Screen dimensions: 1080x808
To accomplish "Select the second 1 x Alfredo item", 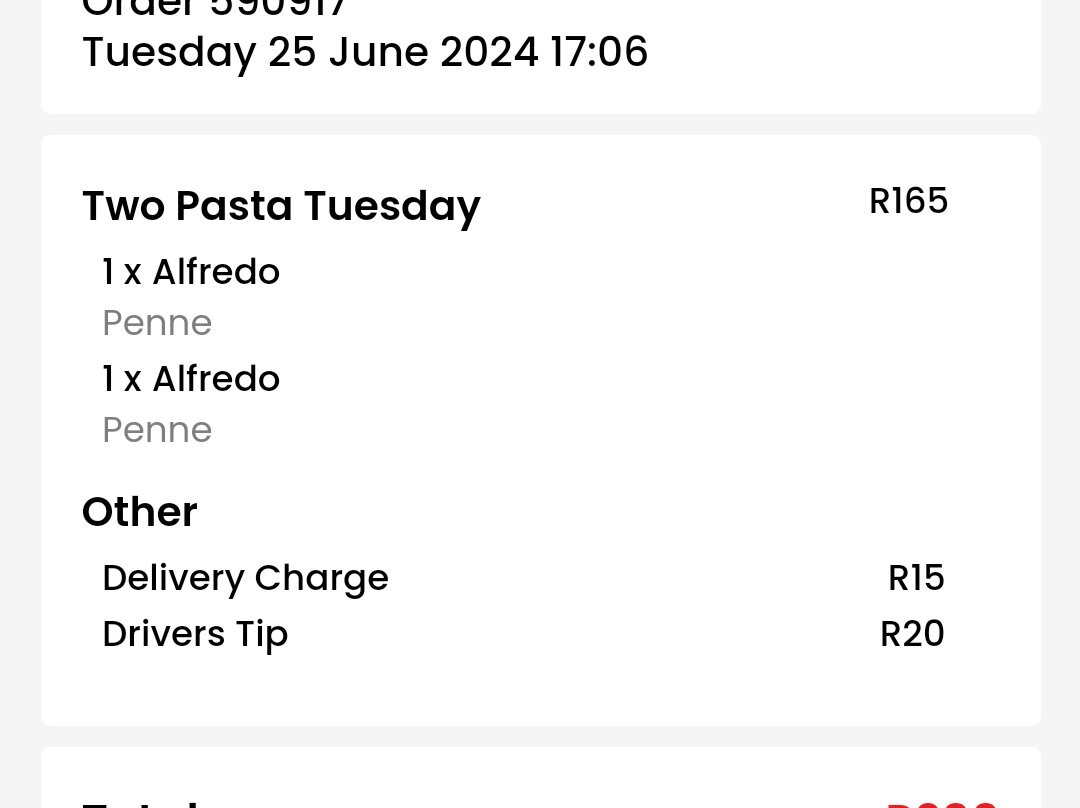I will pos(191,378).
